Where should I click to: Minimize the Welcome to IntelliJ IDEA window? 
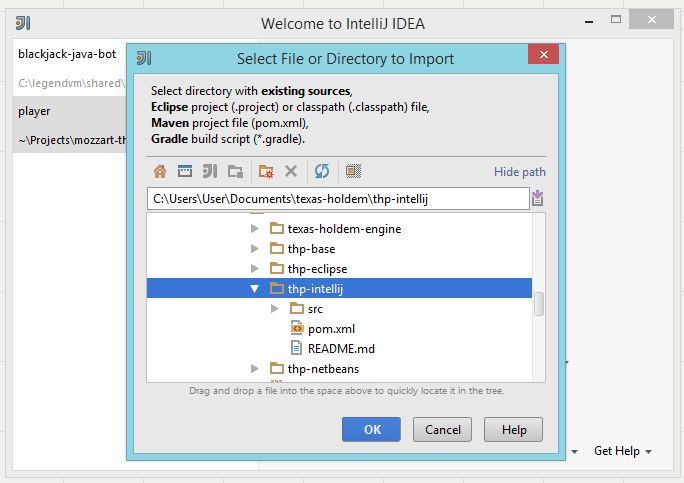click(x=589, y=21)
